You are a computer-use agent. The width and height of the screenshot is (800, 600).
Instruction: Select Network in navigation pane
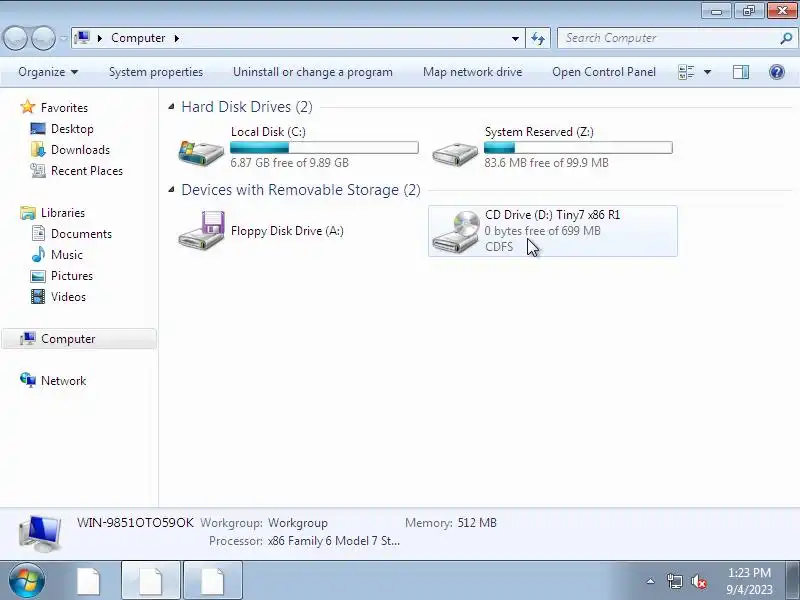[x=63, y=381]
